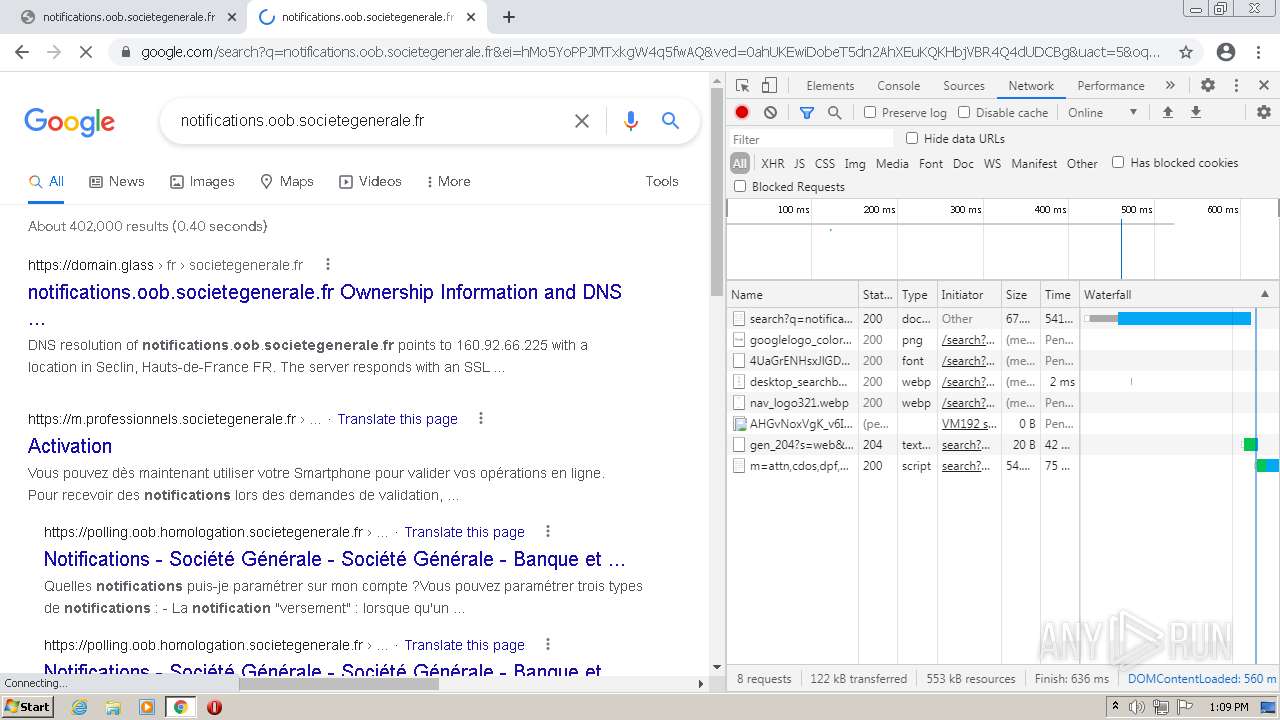Open the DevTools three-dot customize menu
The width and height of the screenshot is (1280, 720).
pos(1236,86)
